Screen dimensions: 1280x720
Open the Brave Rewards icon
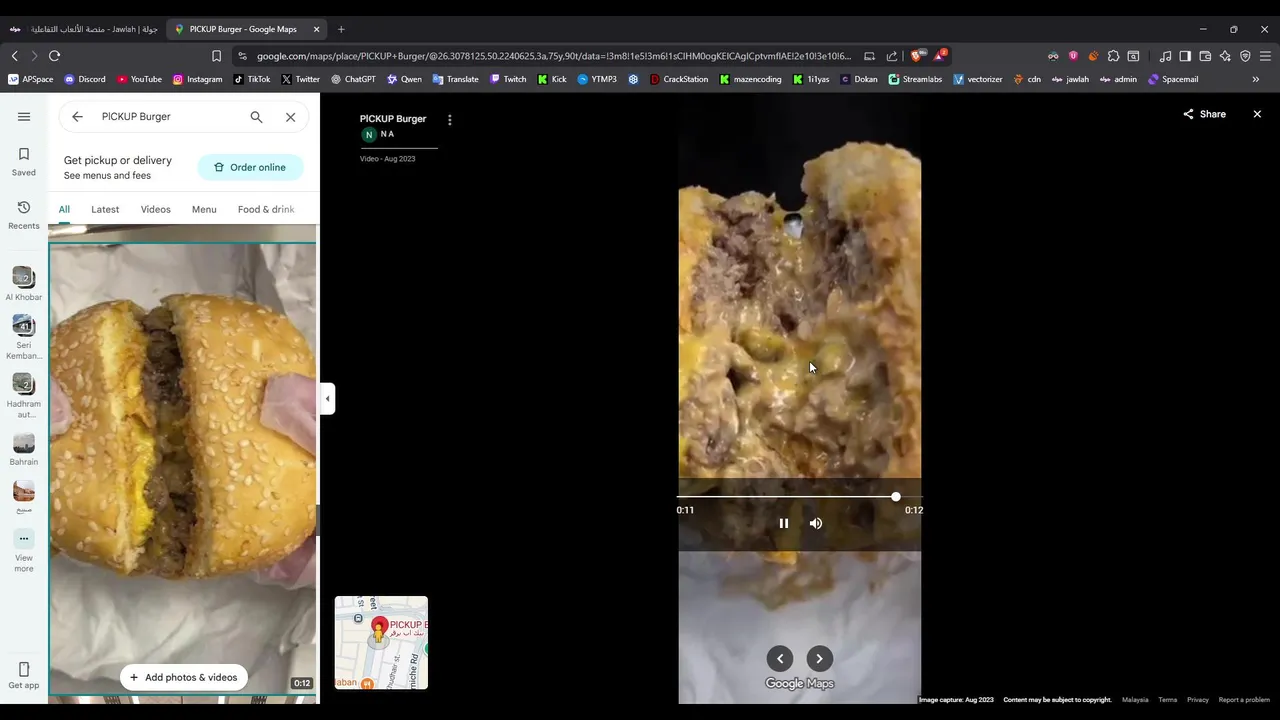939,56
